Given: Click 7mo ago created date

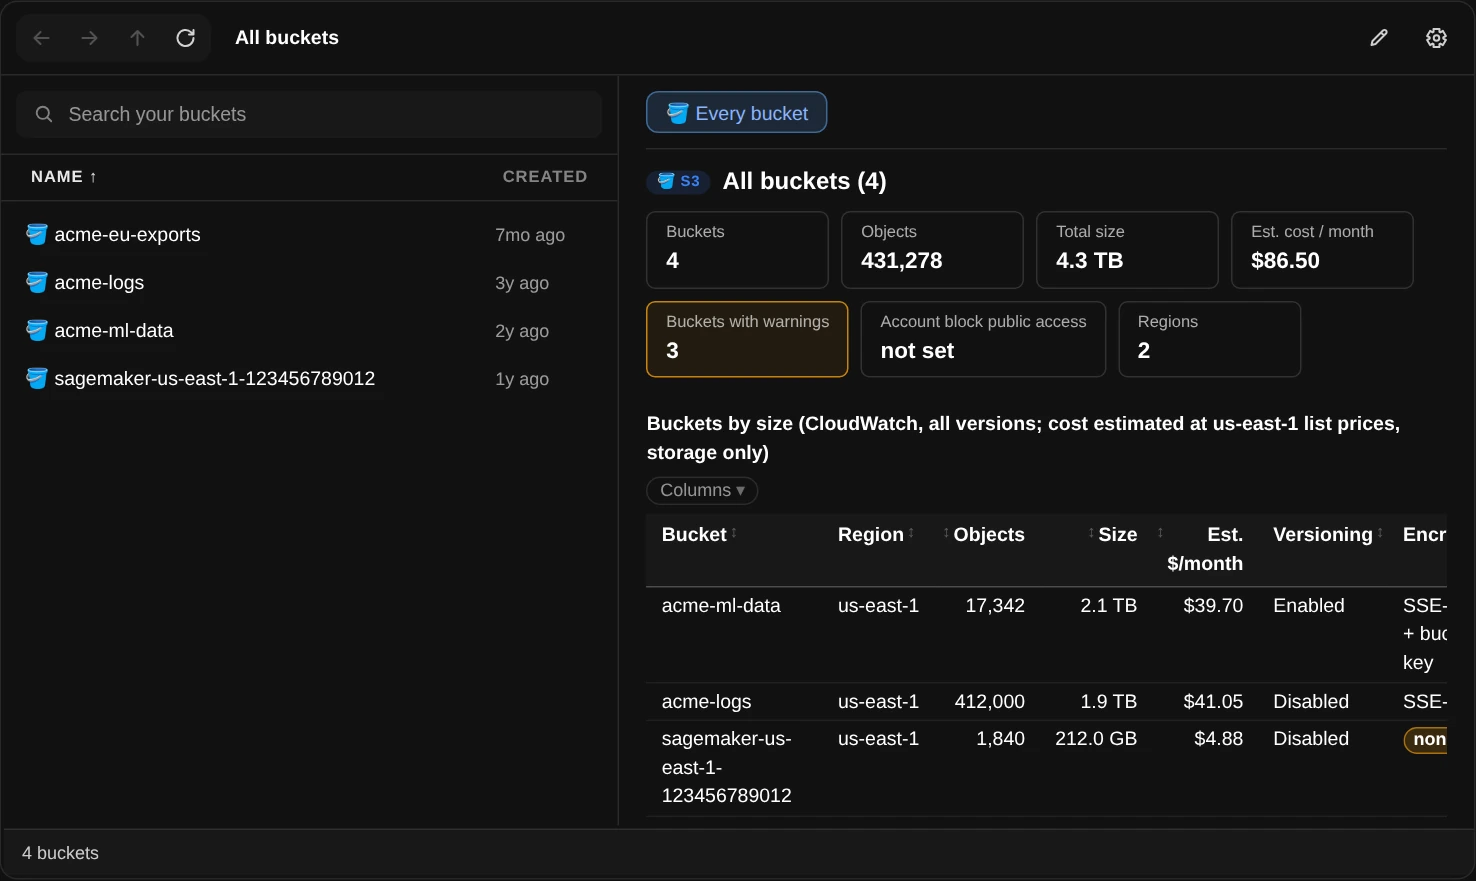Looking at the screenshot, I should point(530,235).
